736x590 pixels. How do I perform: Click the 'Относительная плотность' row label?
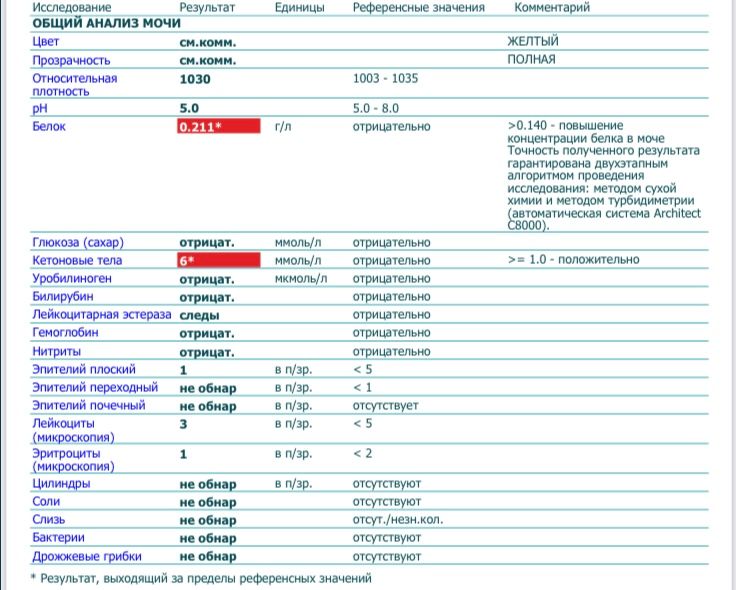[x=75, y=85]
